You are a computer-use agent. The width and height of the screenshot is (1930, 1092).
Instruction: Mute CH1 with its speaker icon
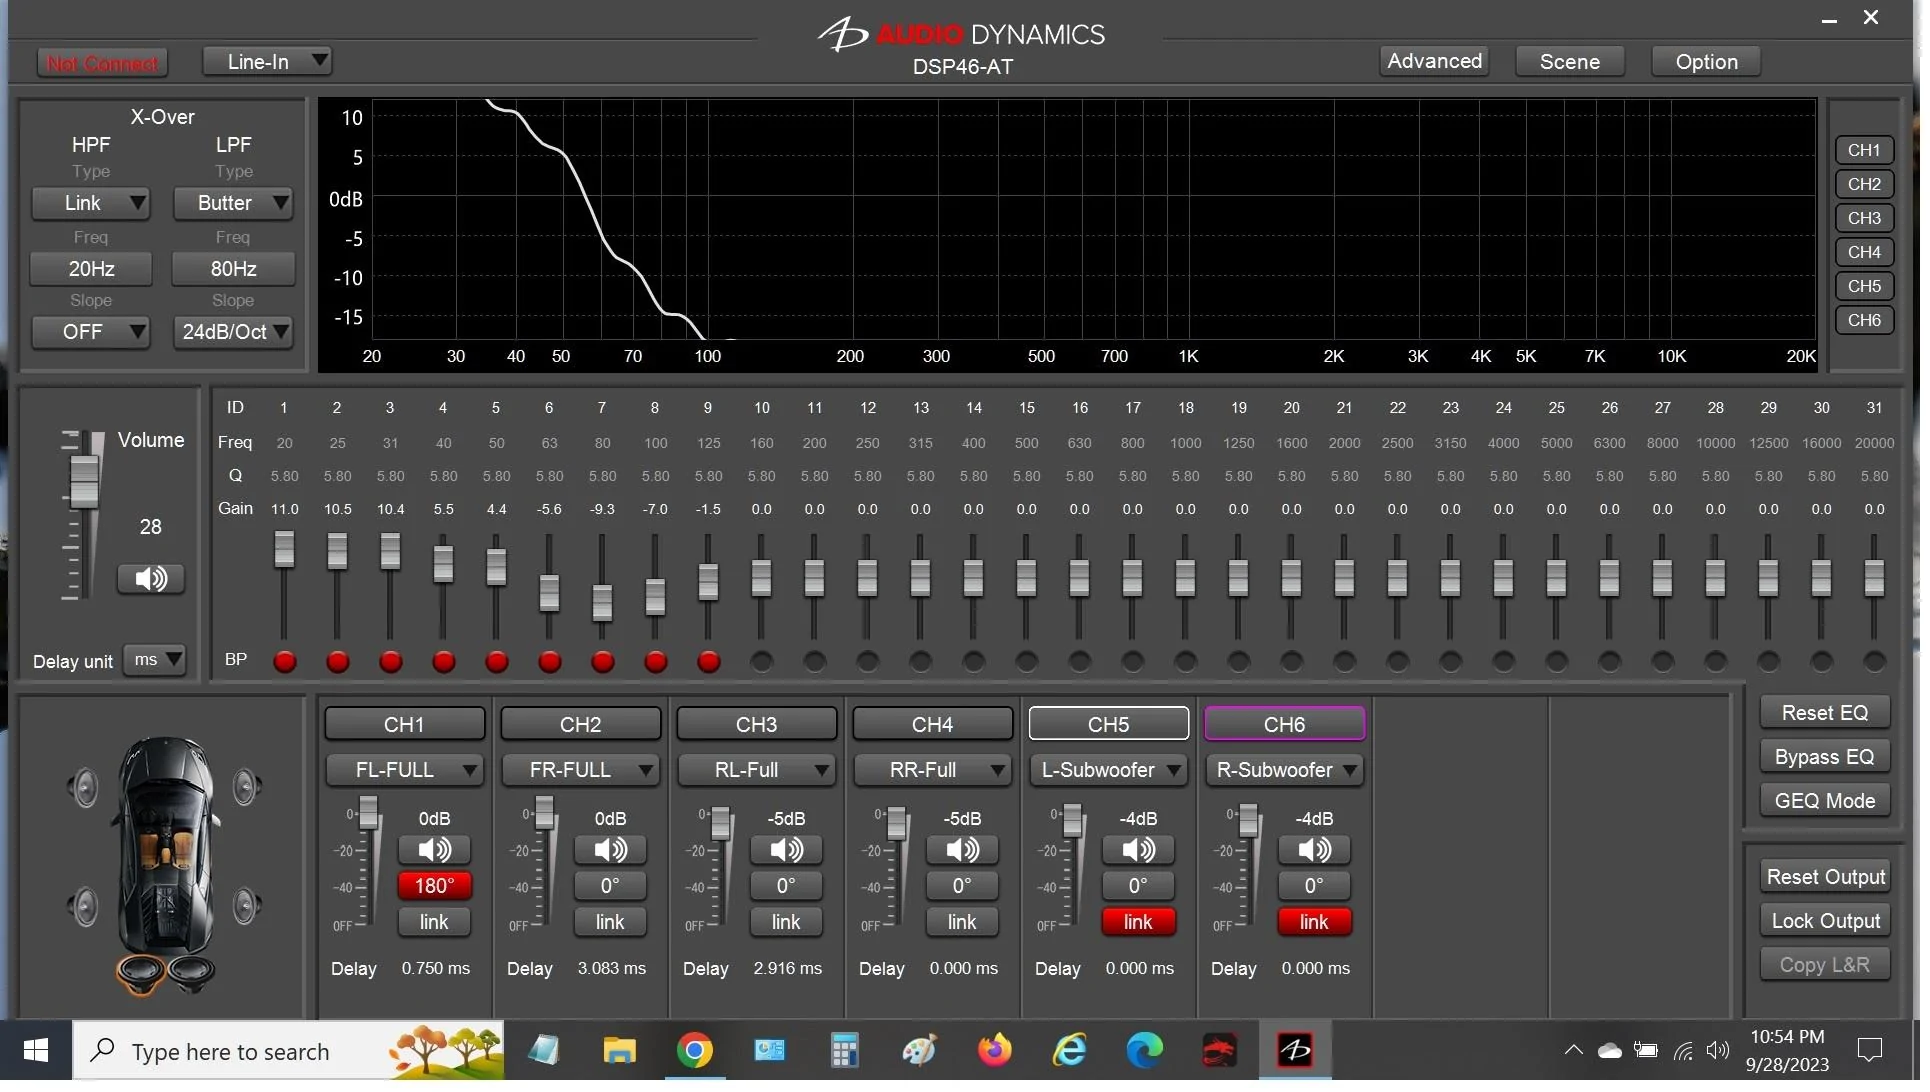coord(435,852)
